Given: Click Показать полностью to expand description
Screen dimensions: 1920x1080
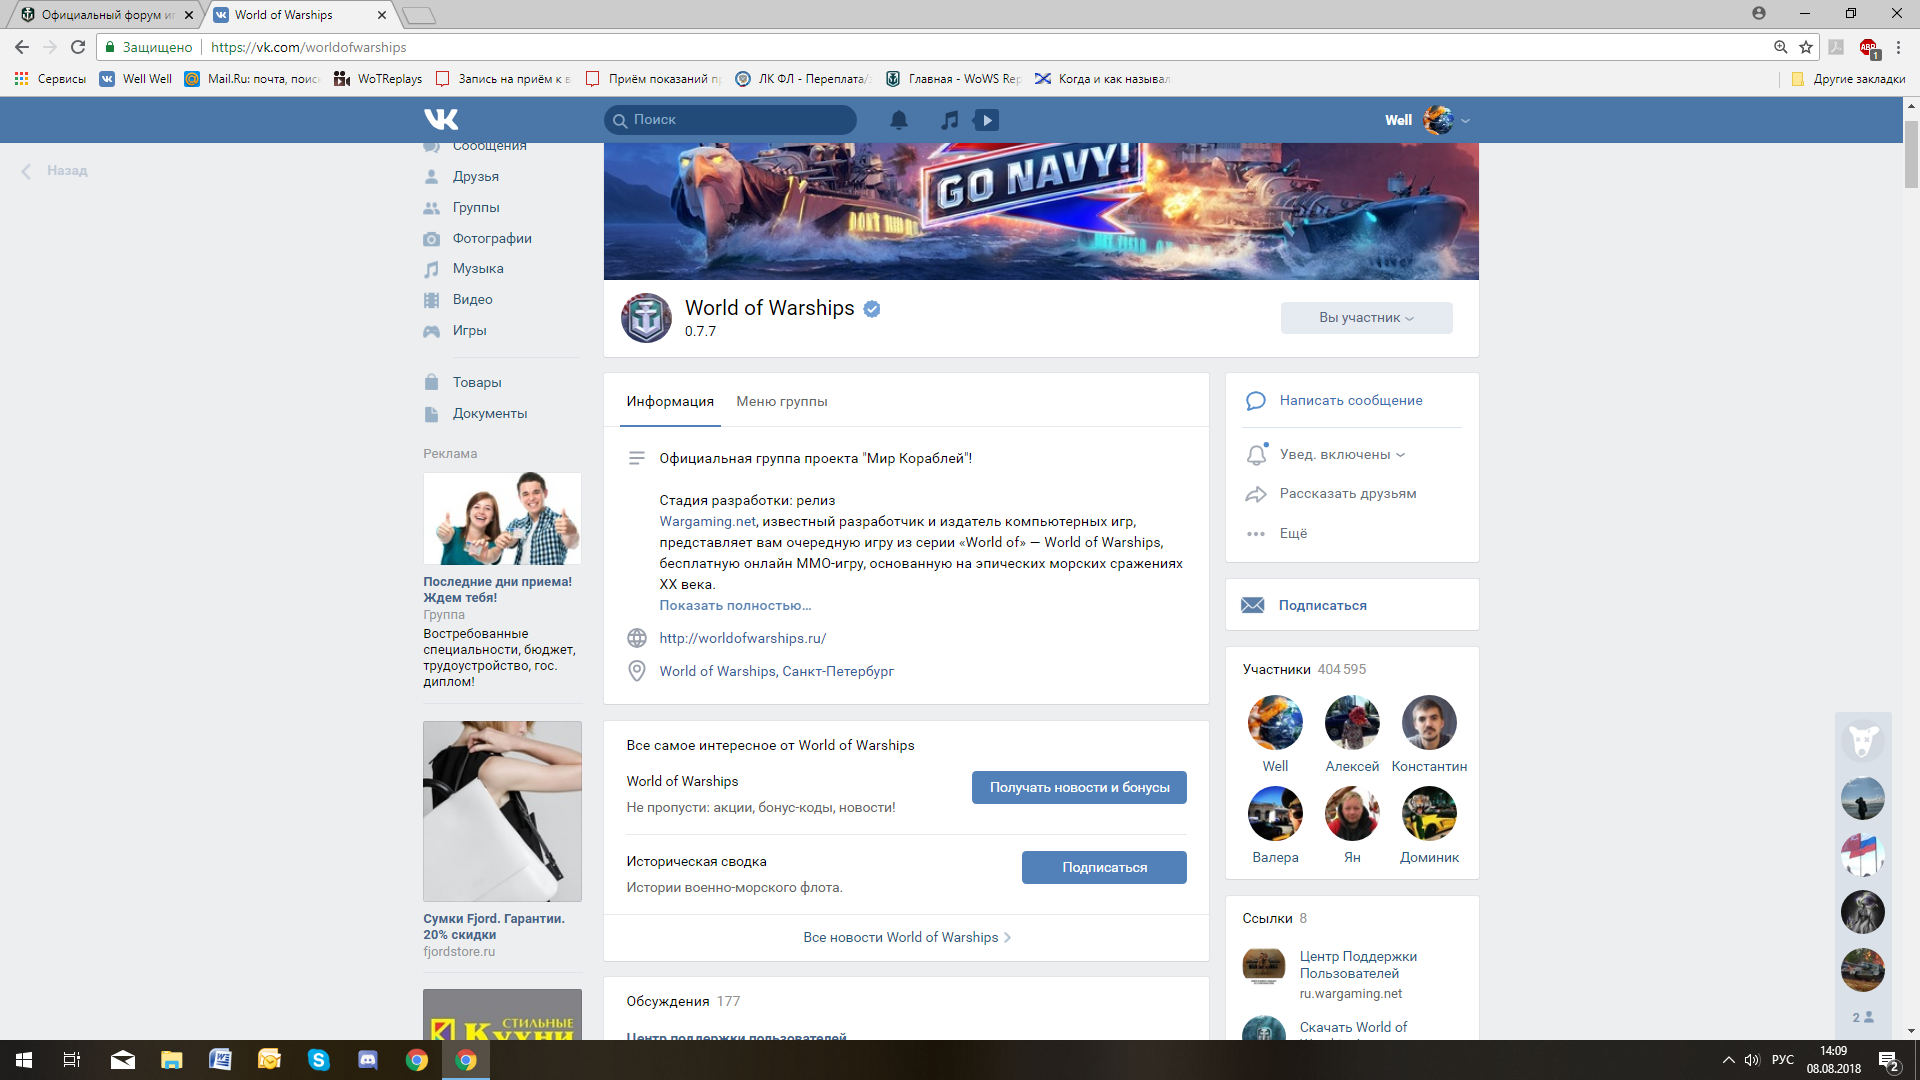Looking at the screenshot, I should pyautogui.click(x=735, y=606).
